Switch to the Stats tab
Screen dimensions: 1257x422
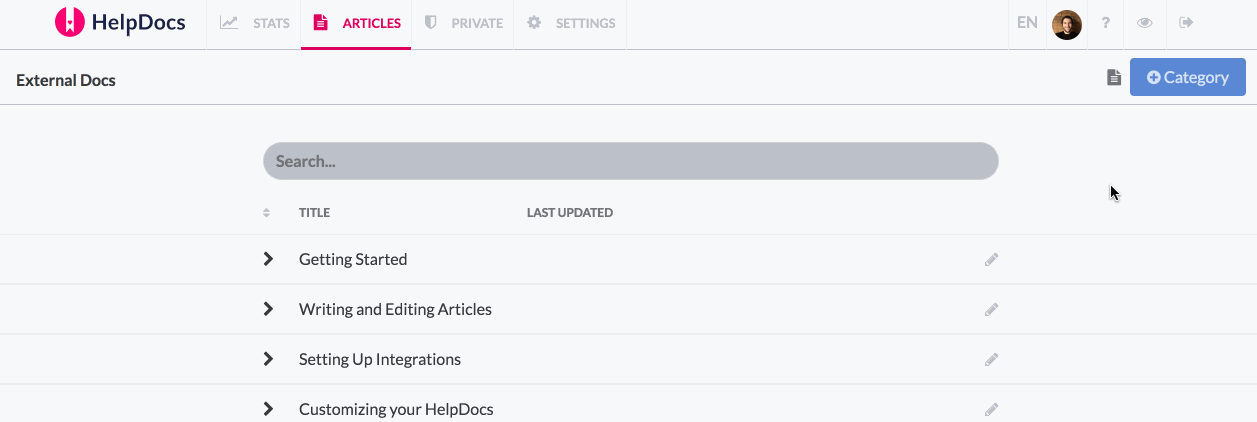click(x=254, y=23)
